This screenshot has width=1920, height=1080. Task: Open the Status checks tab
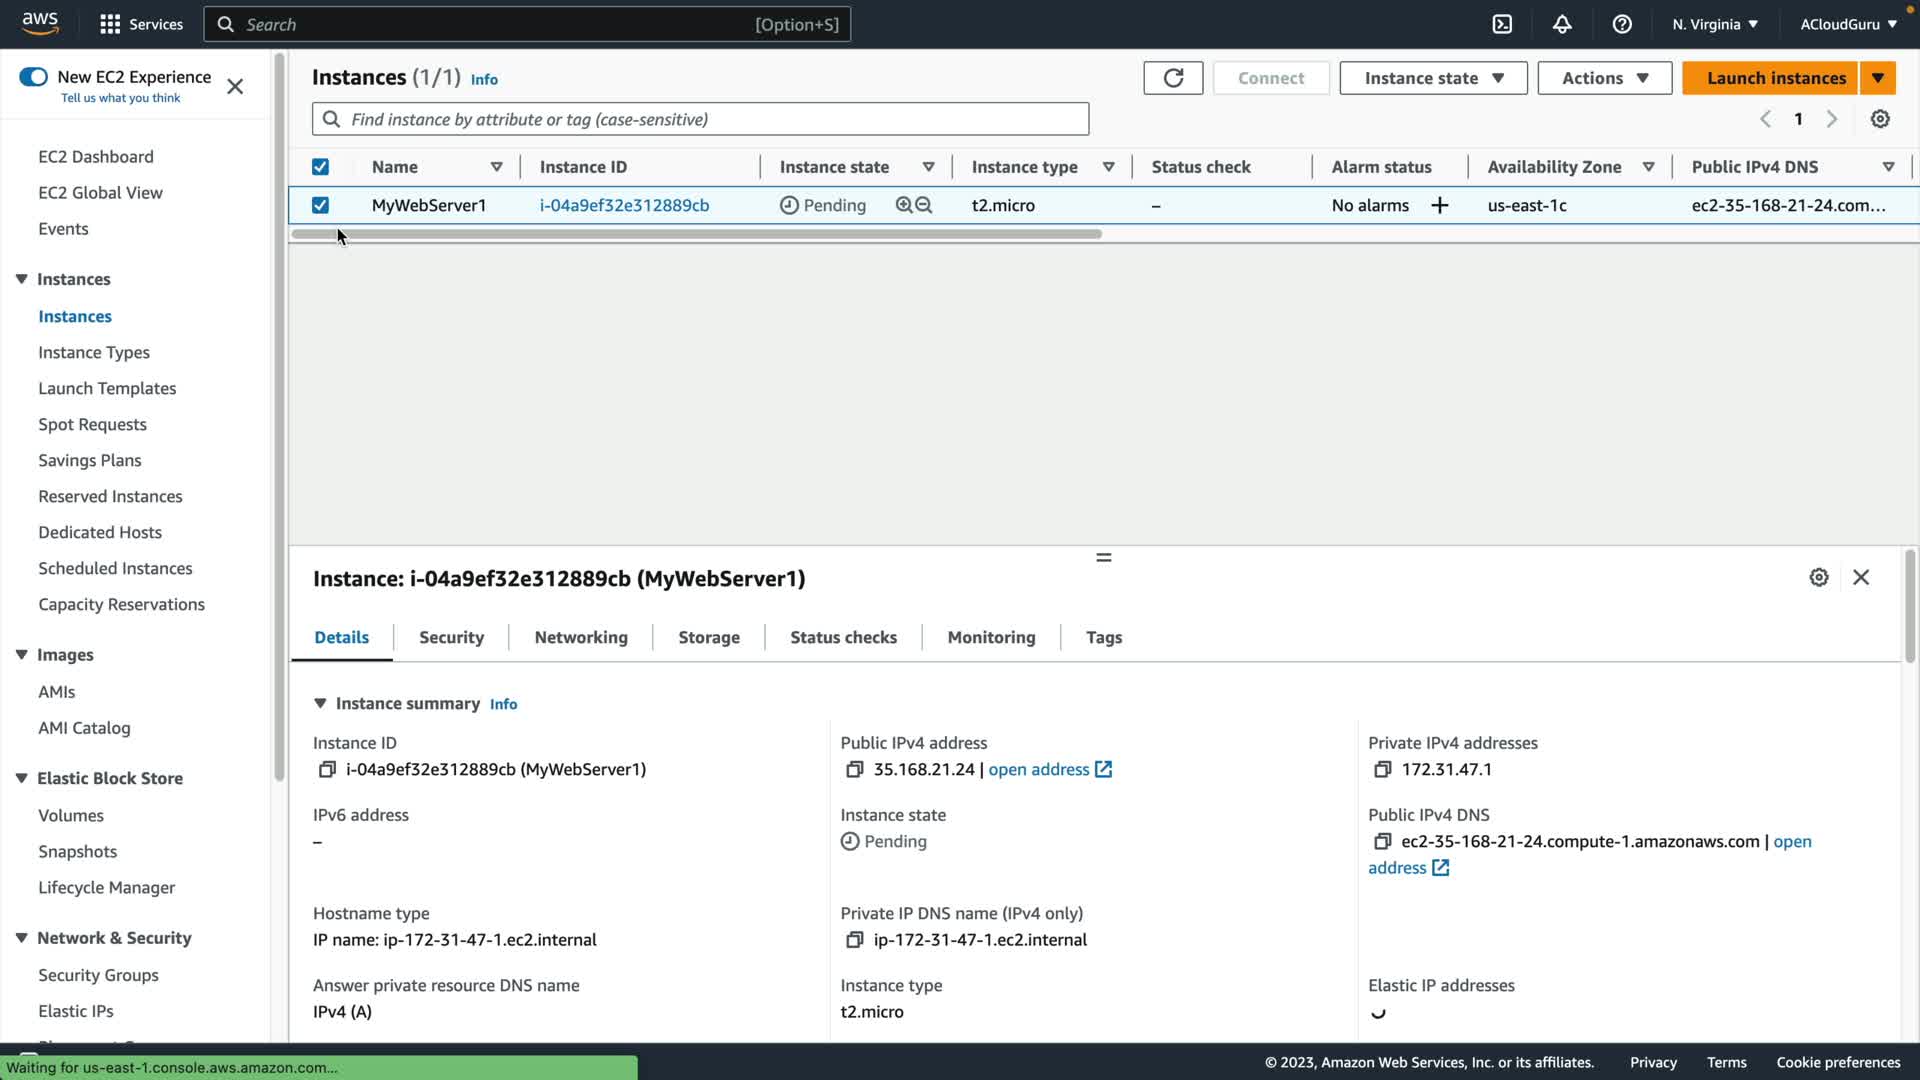(843, 637)
